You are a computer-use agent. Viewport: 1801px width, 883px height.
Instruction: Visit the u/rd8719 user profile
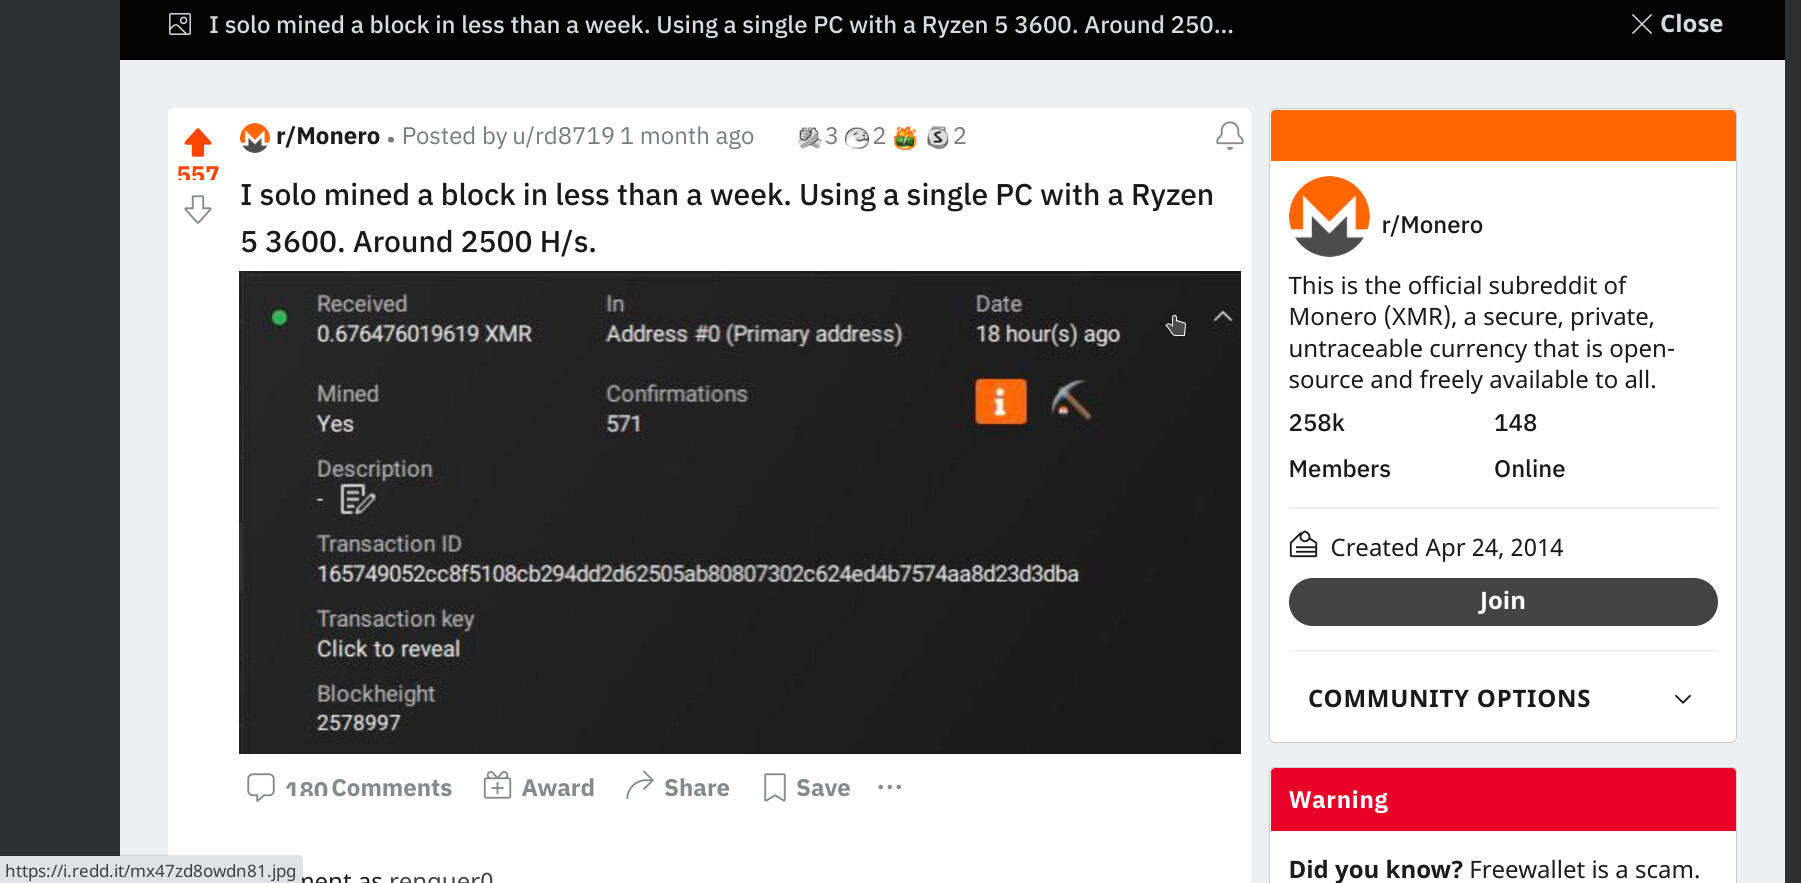click(x=563, y=136)
